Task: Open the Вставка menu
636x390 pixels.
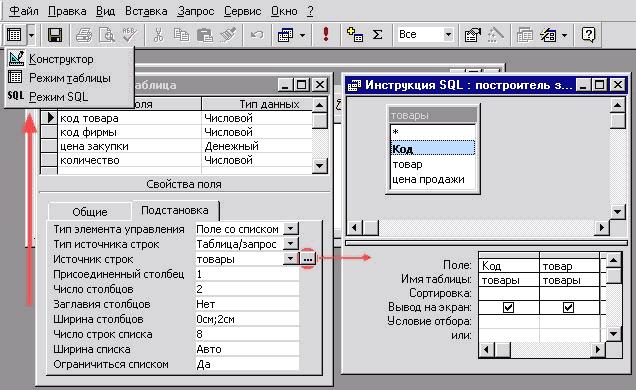Action: (146, 11)
